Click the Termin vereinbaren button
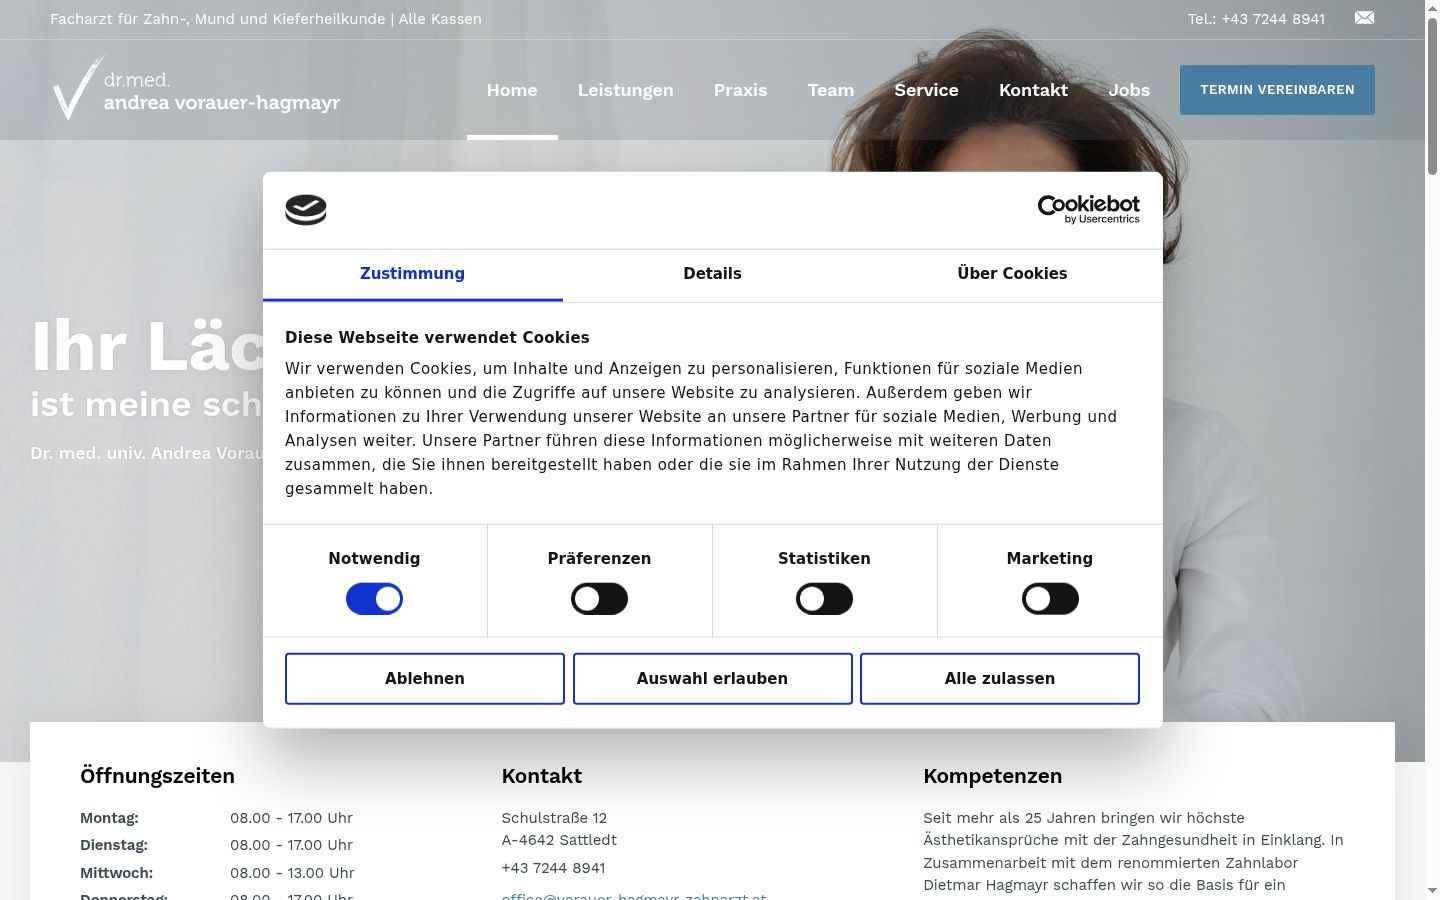Viewport: 1440px width, 900px height. pos(1277,90)
